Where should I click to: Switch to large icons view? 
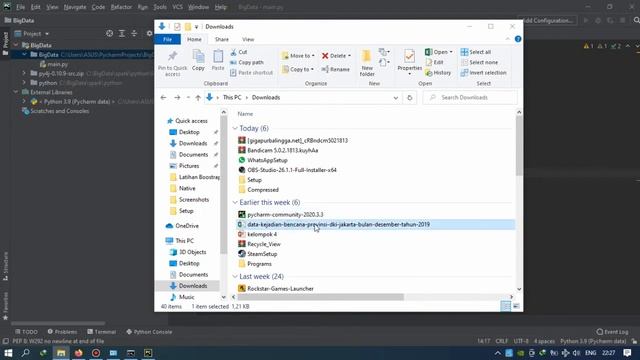[516, 306]
